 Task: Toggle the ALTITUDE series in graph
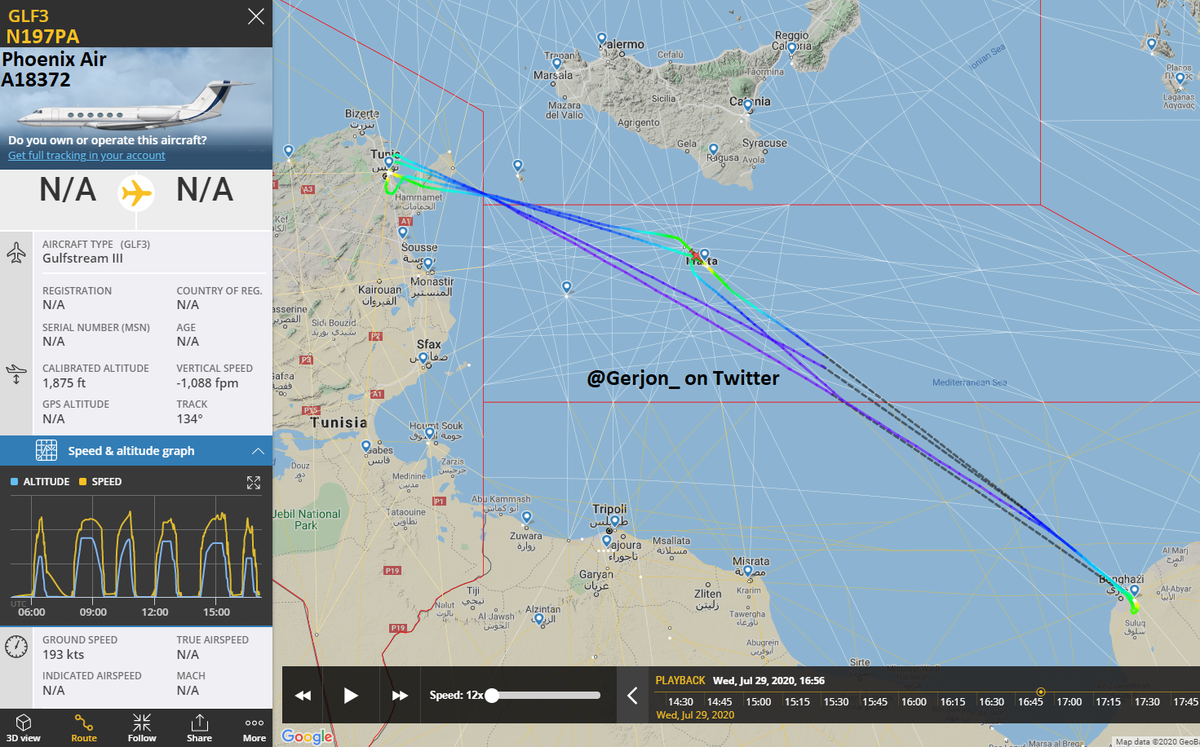(x=40, y=482)
